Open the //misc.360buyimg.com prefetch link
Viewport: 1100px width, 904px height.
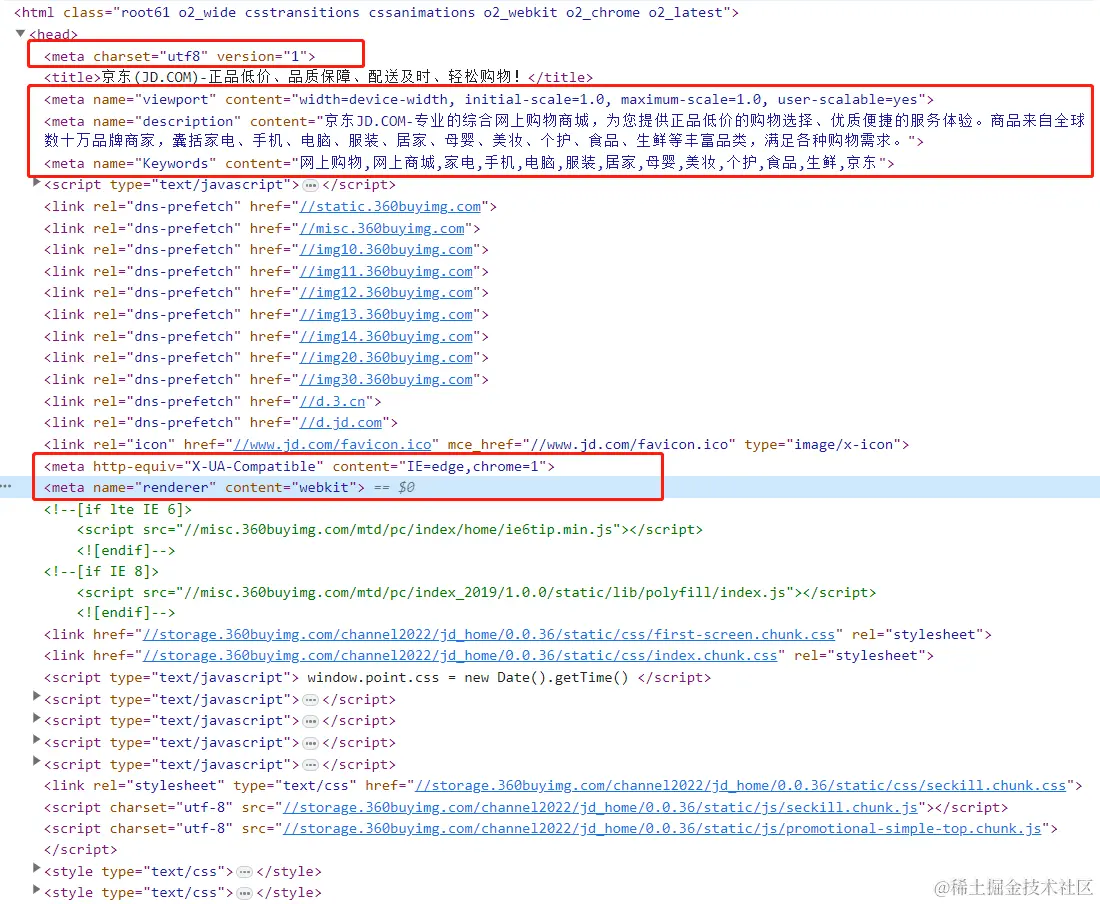(x=382, y=229)
